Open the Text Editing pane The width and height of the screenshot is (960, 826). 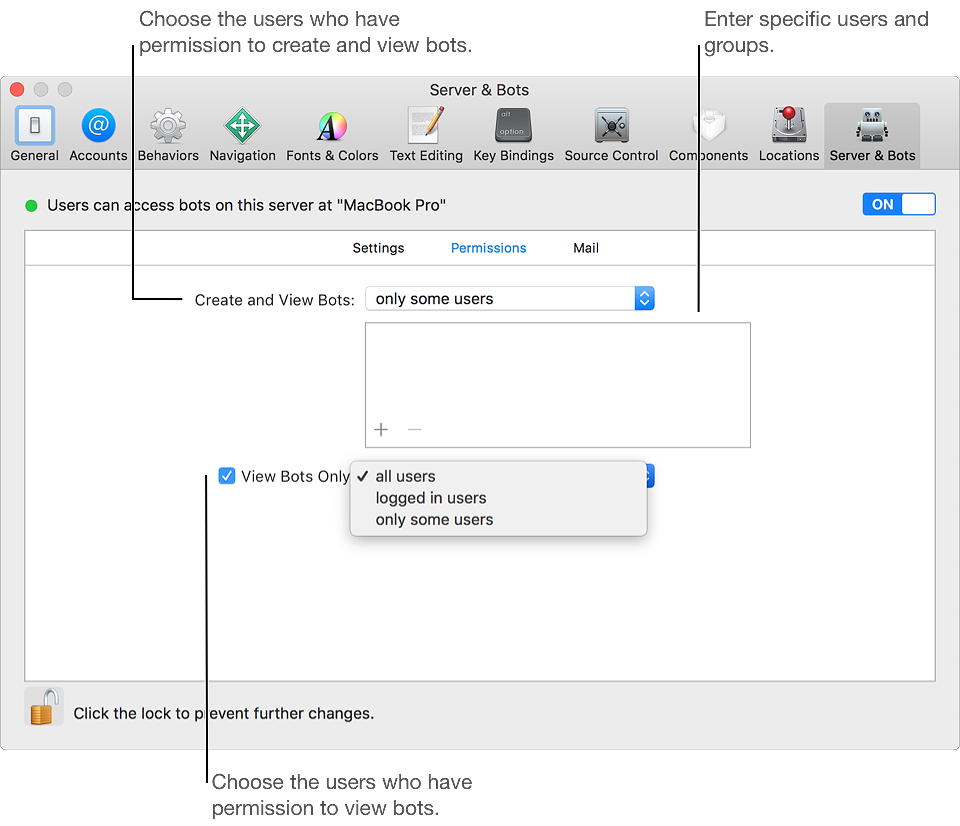point(426,134)
